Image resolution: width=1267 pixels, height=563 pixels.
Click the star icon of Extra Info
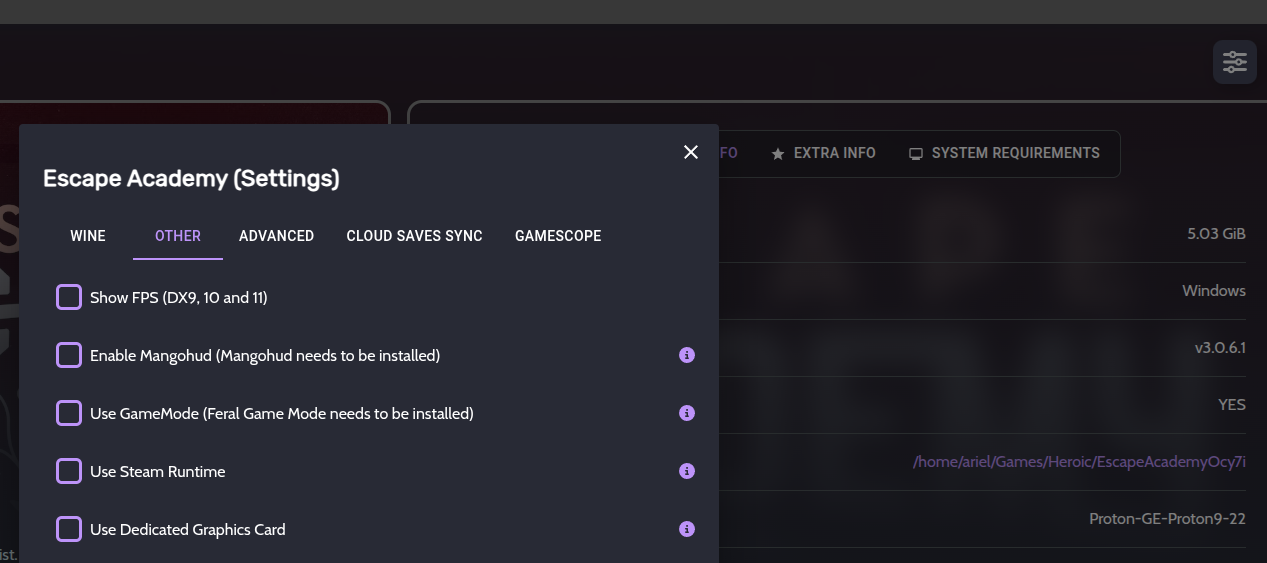click(x=778, y=154)
